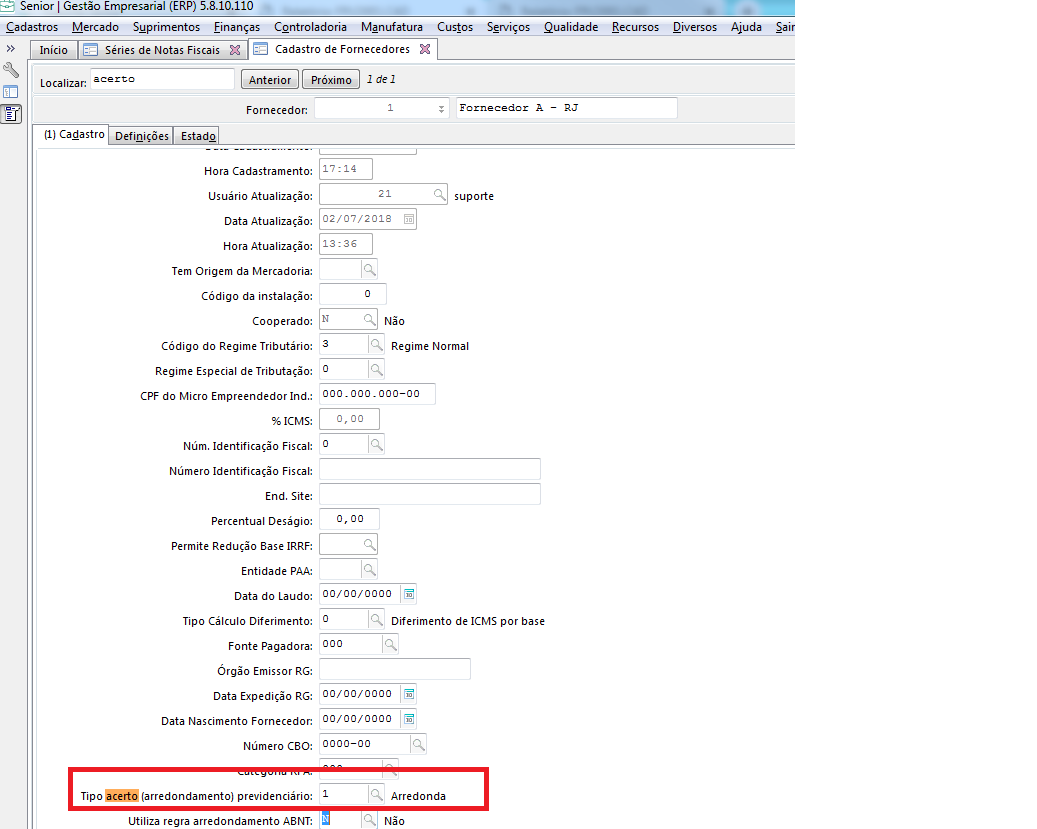This screenshot has width=1037, height=829.
Task: Open lookup for Usuário Atualização field
Action: (440, 195)
